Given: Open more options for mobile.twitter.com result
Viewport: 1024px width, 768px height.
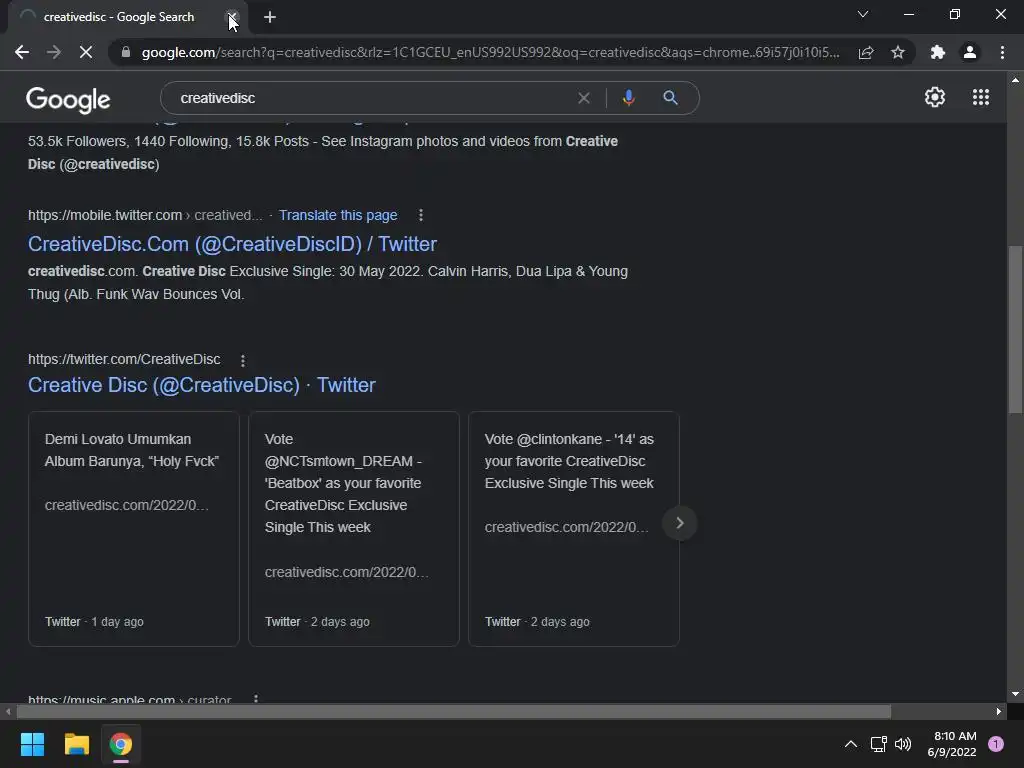Looking at the screenshot, I should (421, 215).
